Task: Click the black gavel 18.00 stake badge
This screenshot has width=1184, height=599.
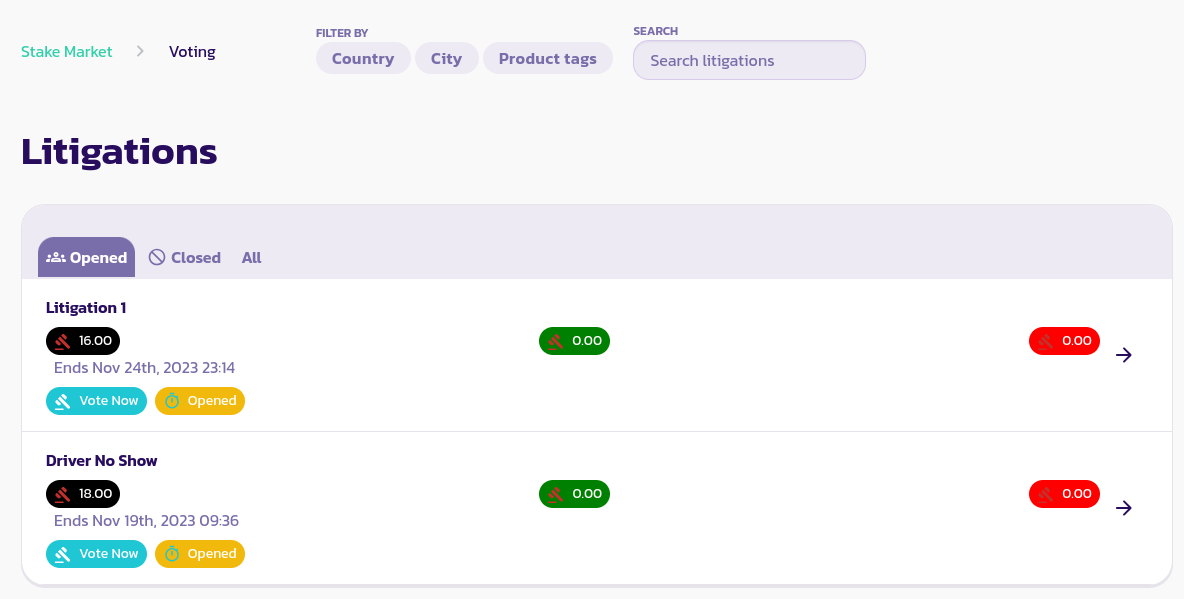Action: [83, 494]
